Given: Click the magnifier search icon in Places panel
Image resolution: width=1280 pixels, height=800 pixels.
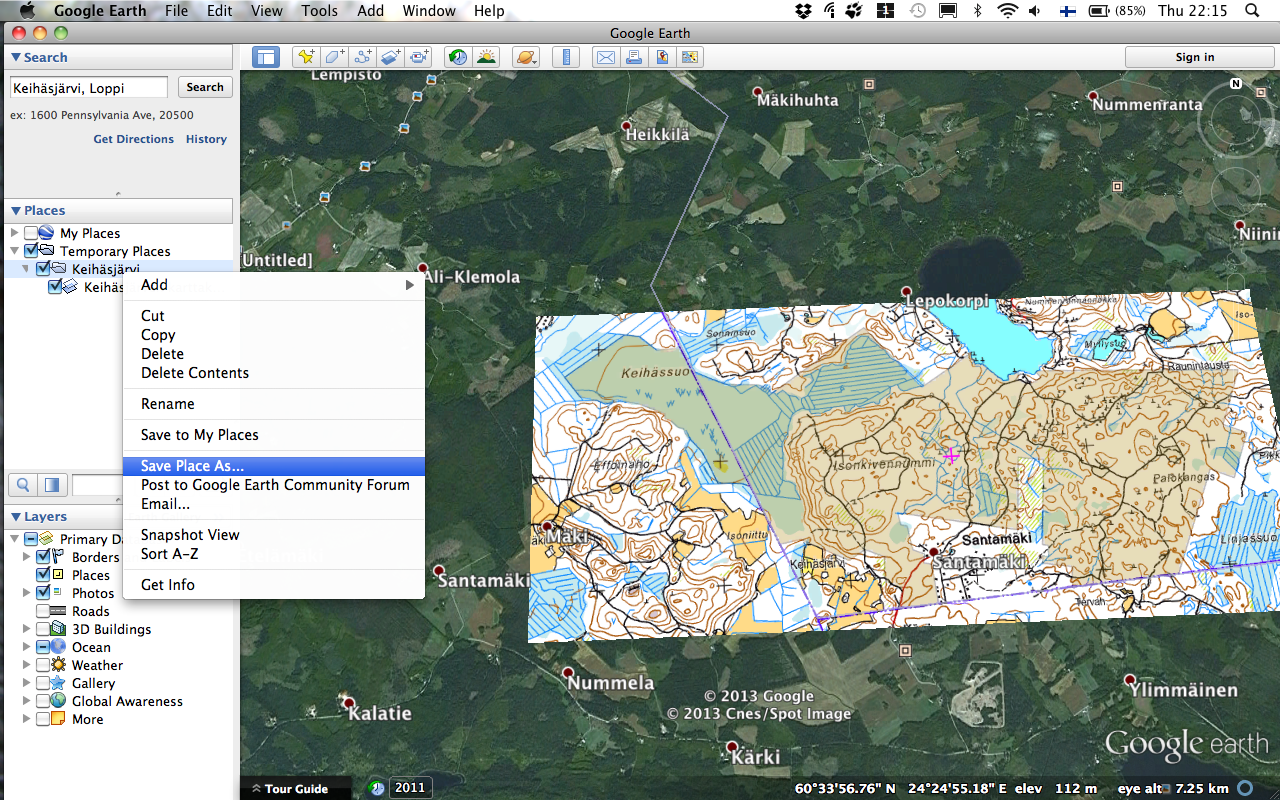Looking at the screenshot, I should [x=22, y=485].
